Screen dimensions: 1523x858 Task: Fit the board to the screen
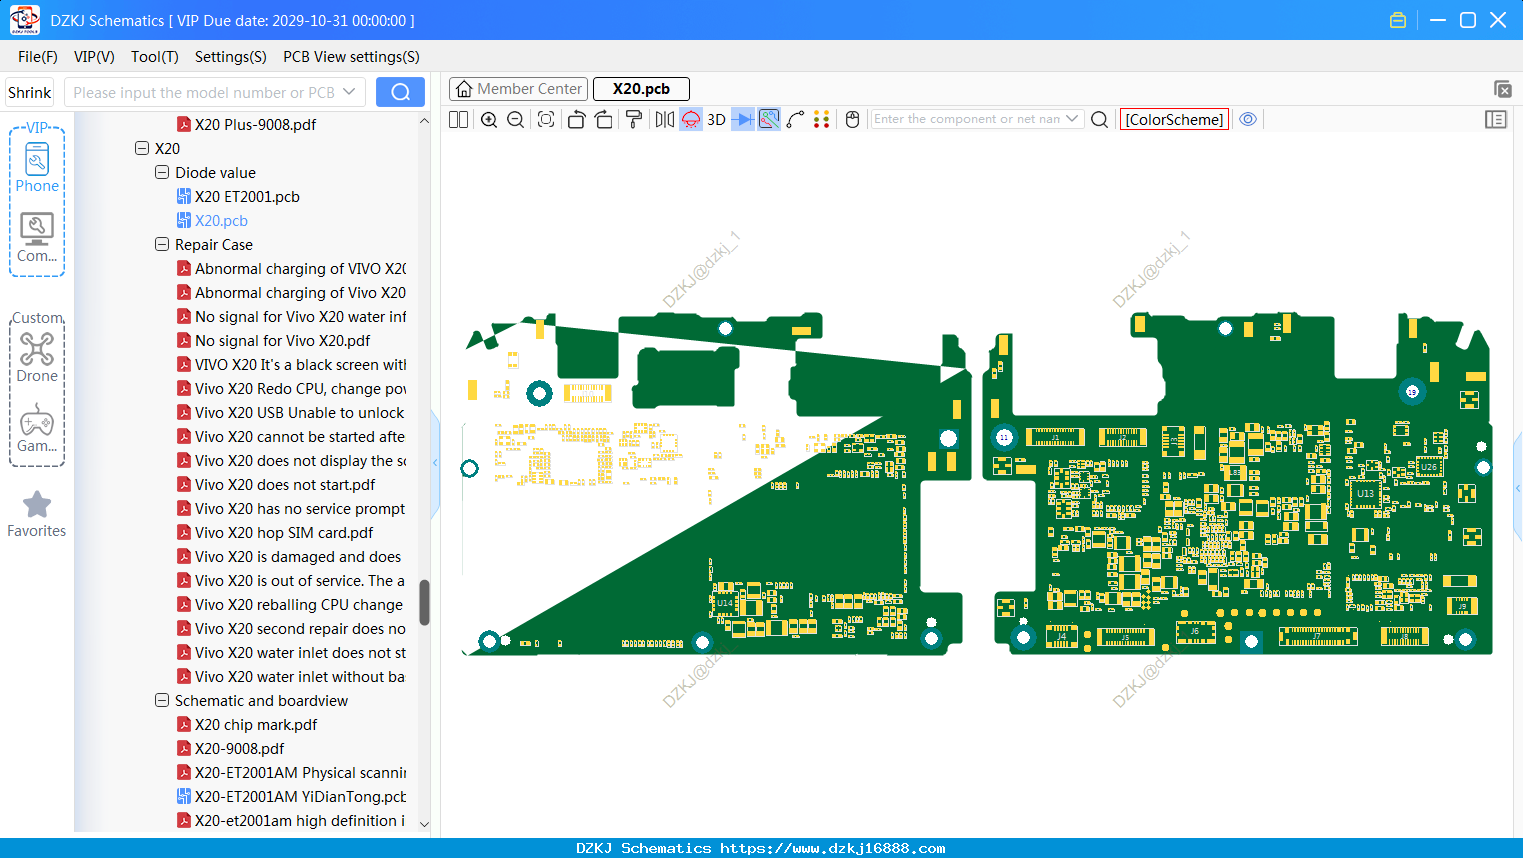[546, 119]
